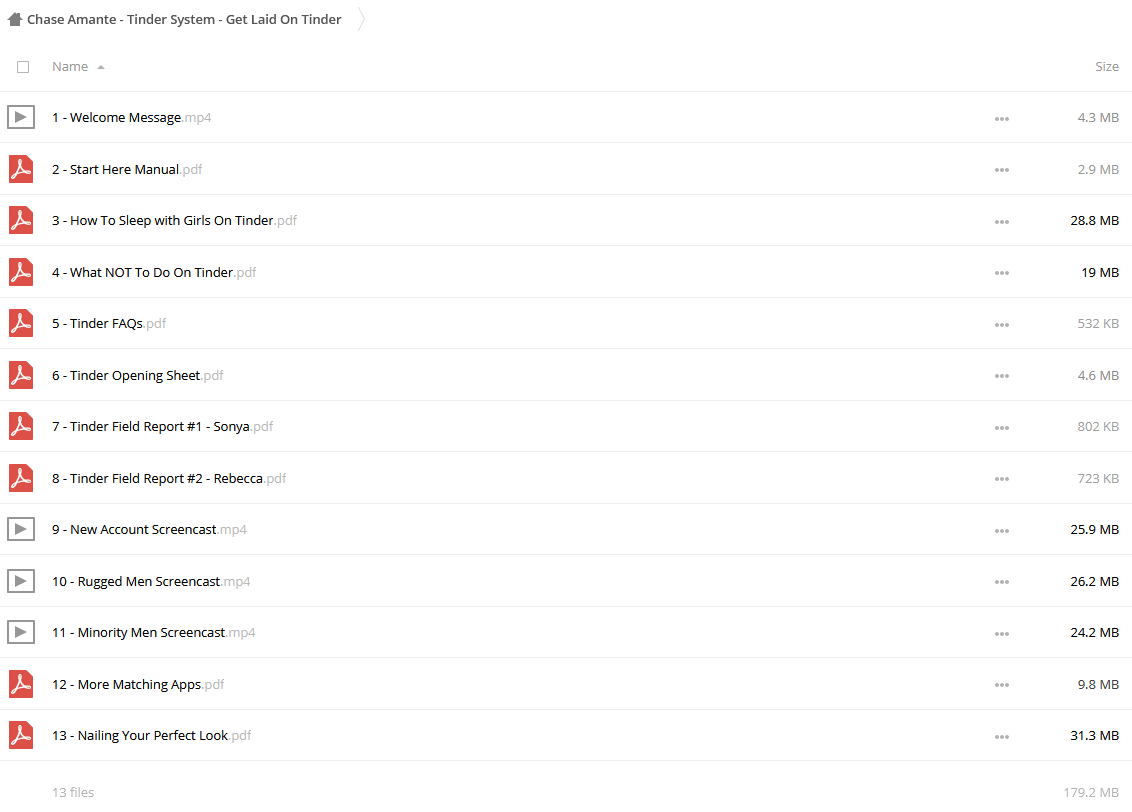The height and width of the screenshot is (812, 1132).
Task: Open 3 - How To Sleep with Girls PDF
Action: 174,220
